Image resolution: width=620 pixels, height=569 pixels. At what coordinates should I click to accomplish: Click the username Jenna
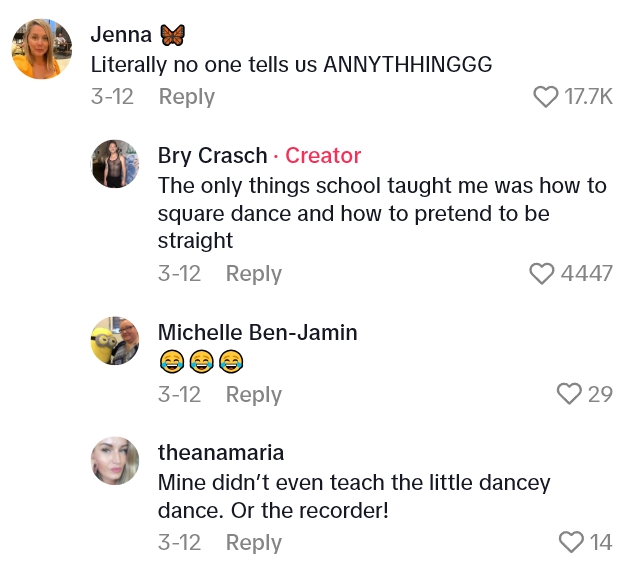121,34
